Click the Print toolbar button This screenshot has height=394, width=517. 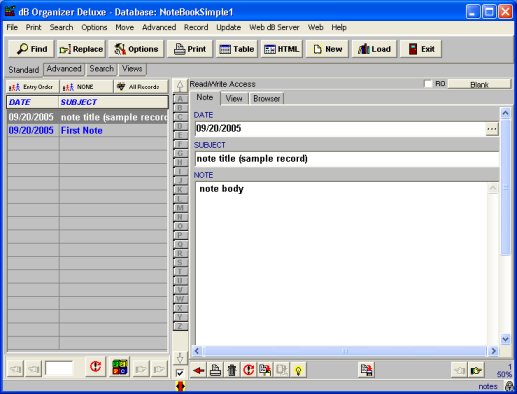click(190, 49)
